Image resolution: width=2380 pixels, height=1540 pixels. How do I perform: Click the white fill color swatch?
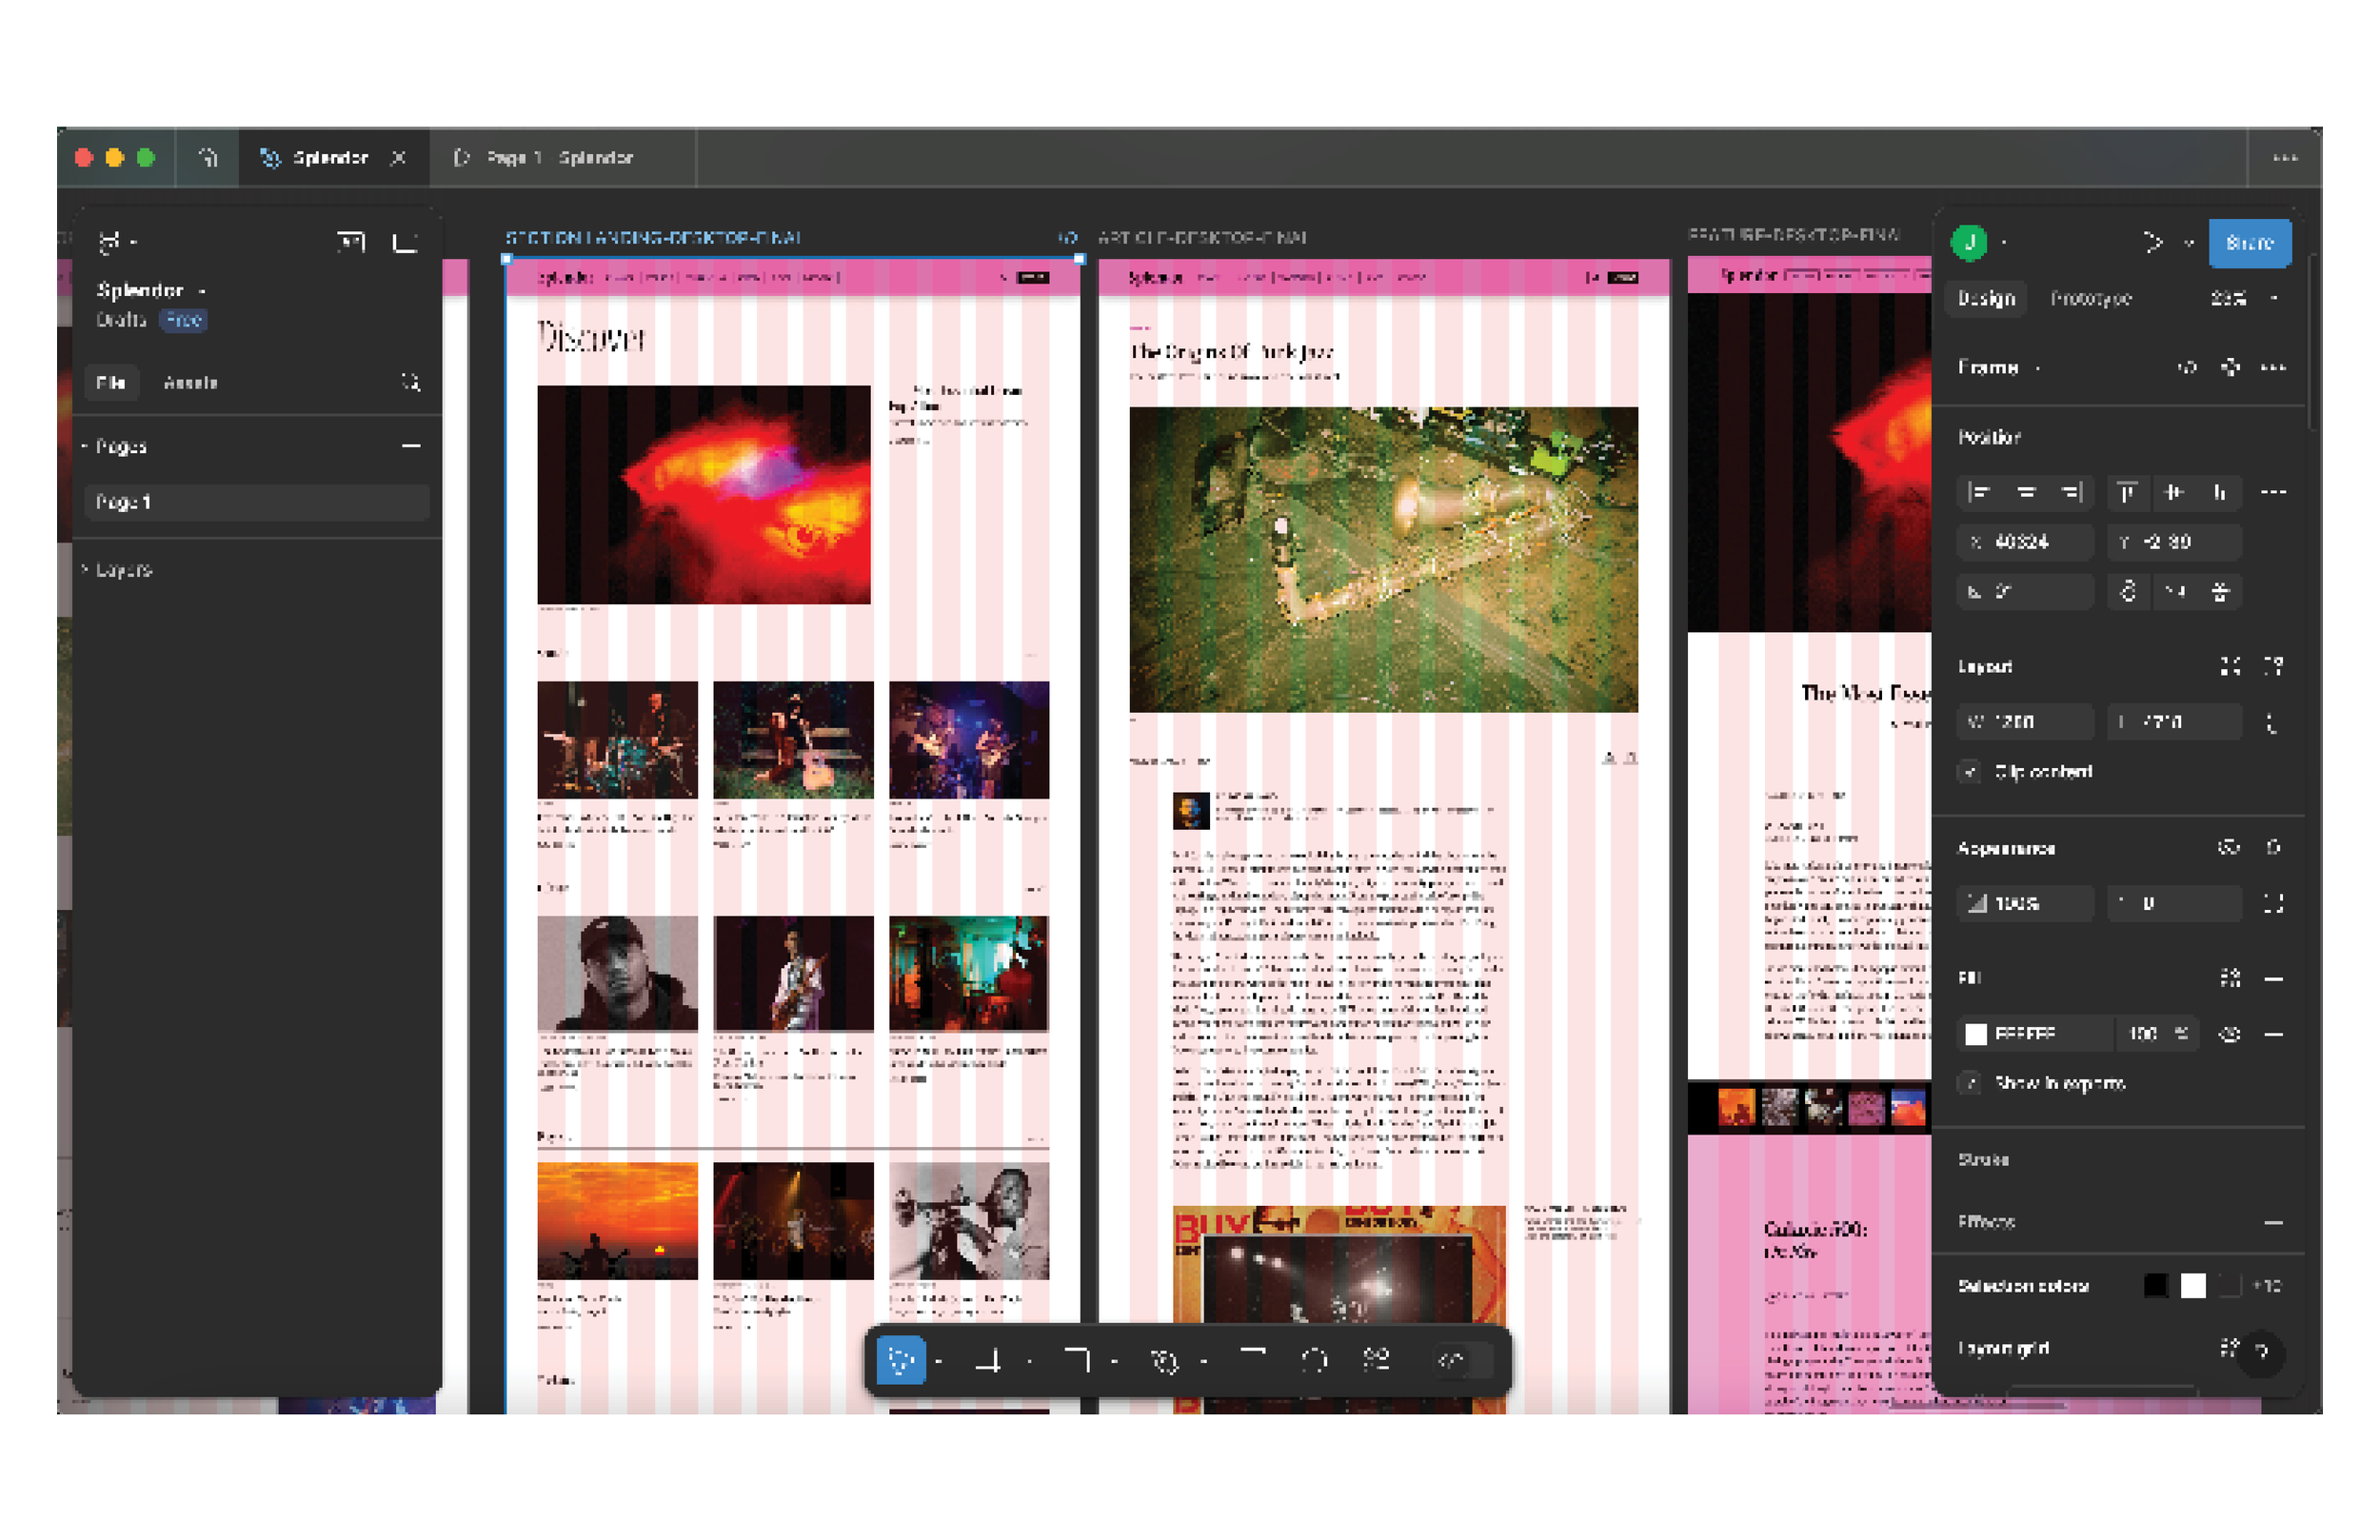point(1976,1034)
